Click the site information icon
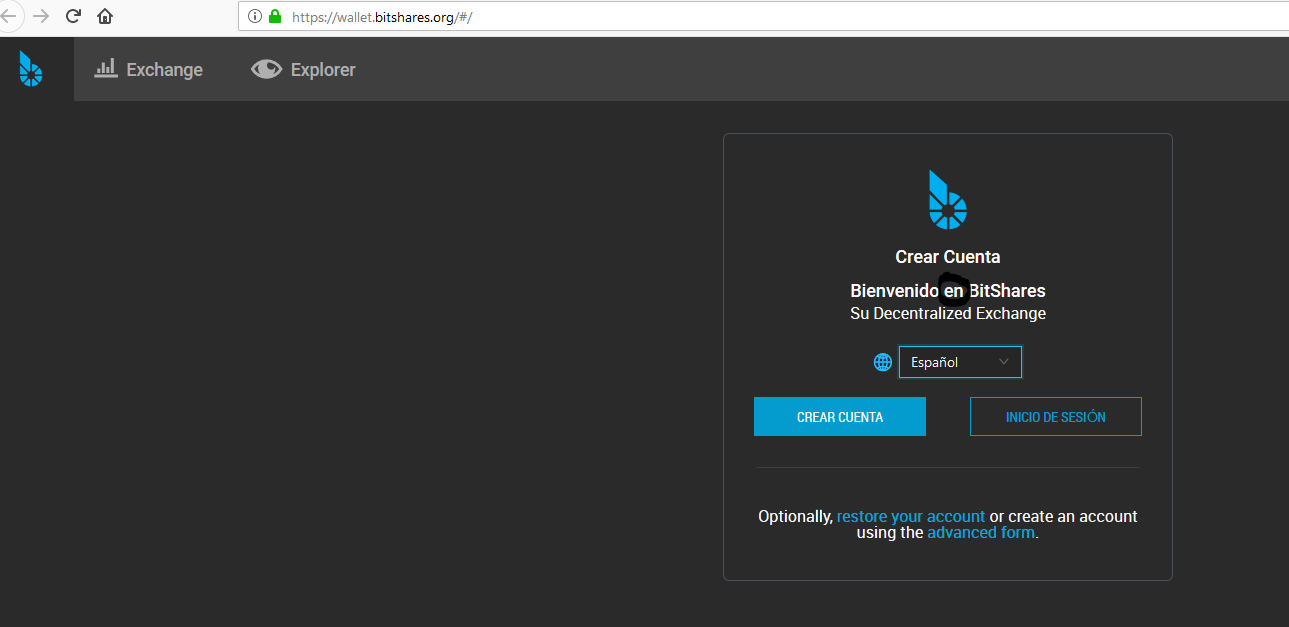1289x627 pixels. [254, 16]
